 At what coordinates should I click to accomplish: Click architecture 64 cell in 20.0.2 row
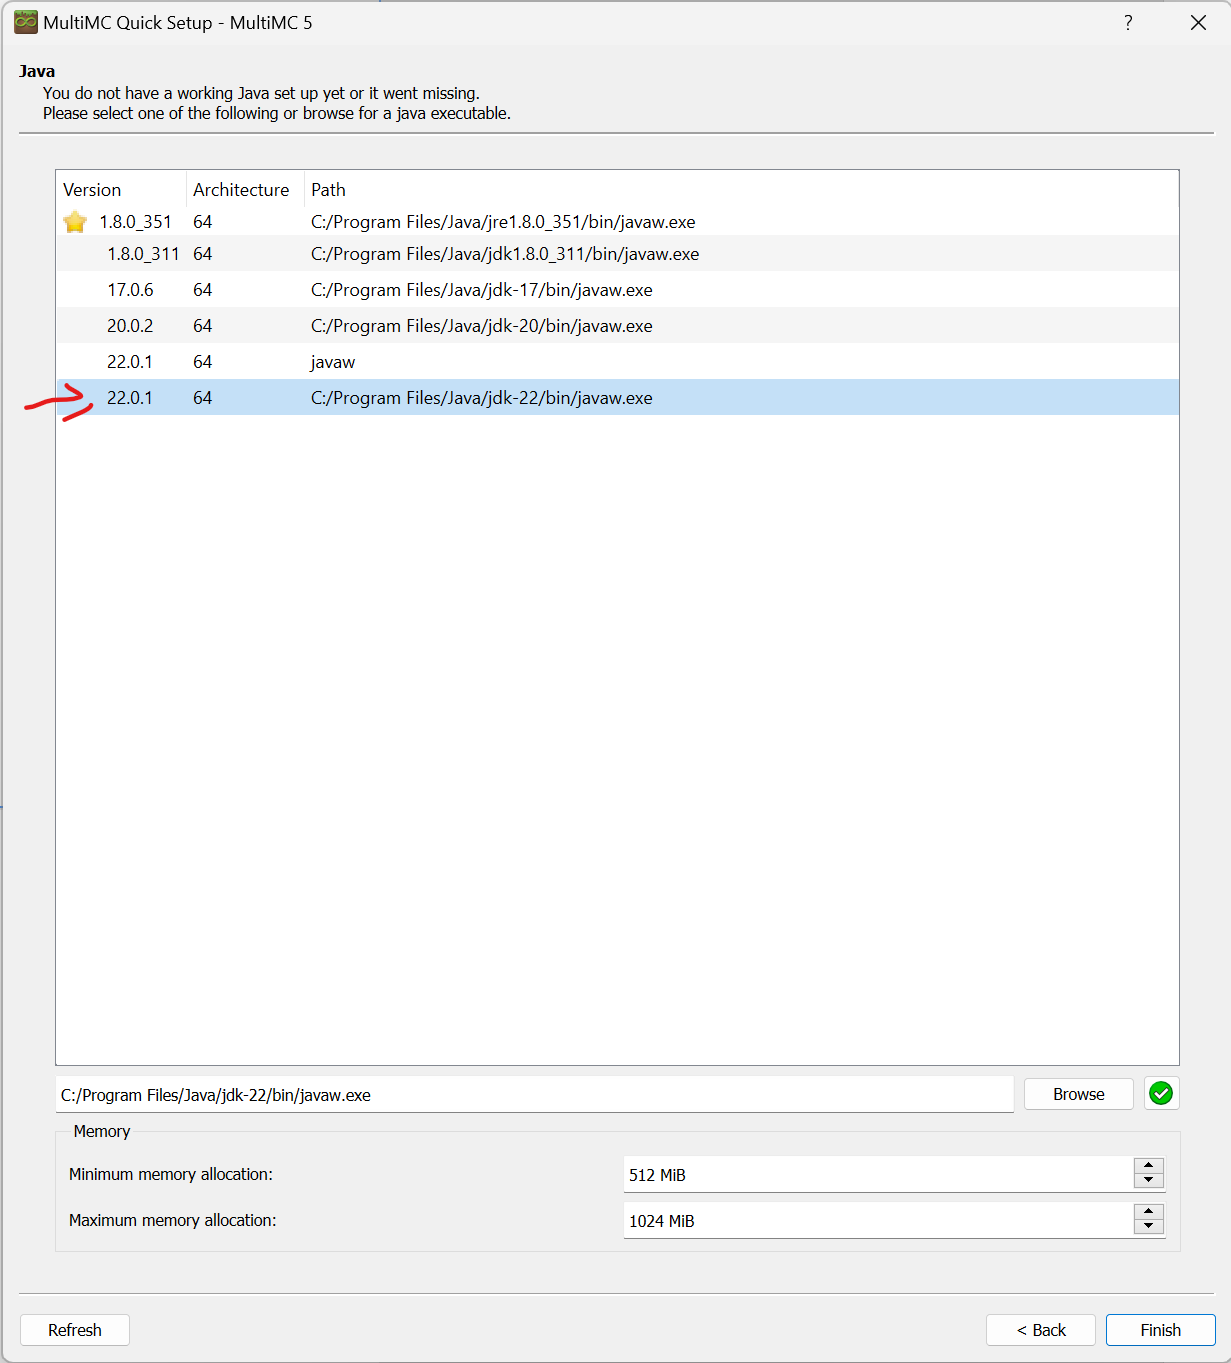tap(203, 326)
